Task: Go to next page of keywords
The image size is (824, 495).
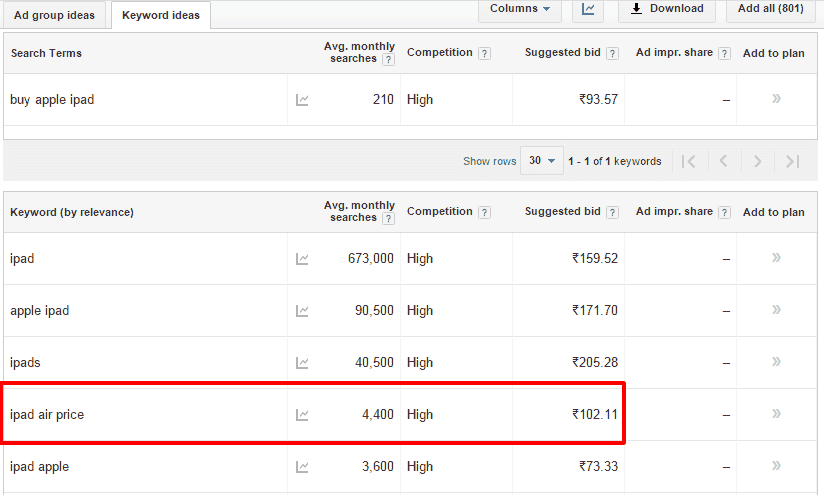Action: click(757, 161)
